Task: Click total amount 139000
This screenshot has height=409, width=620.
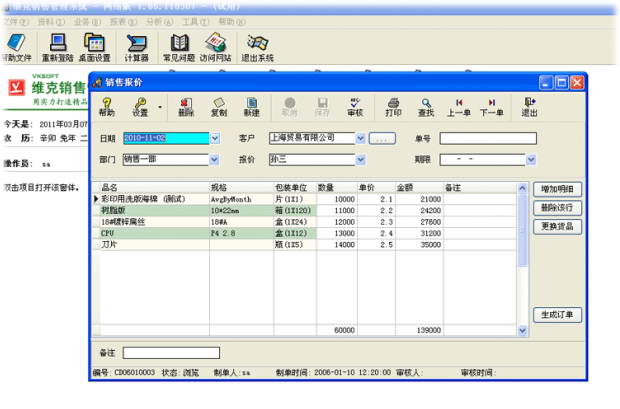Action: tap(419, 330)
